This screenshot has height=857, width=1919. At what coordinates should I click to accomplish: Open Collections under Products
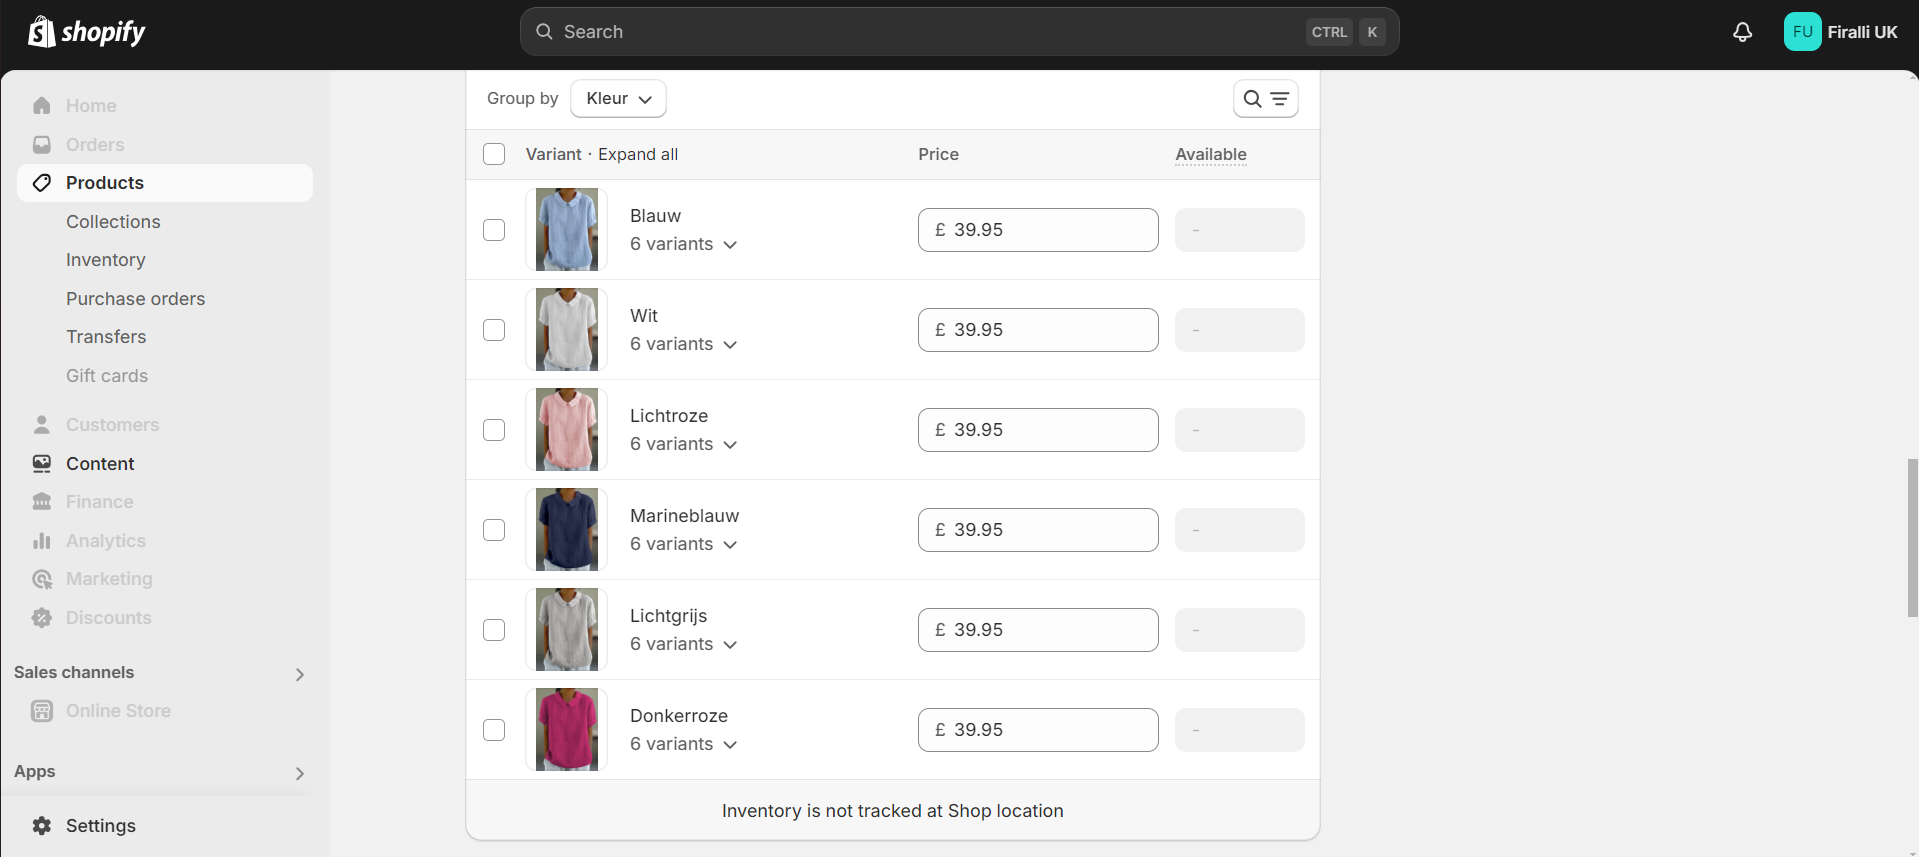point(113,222)
